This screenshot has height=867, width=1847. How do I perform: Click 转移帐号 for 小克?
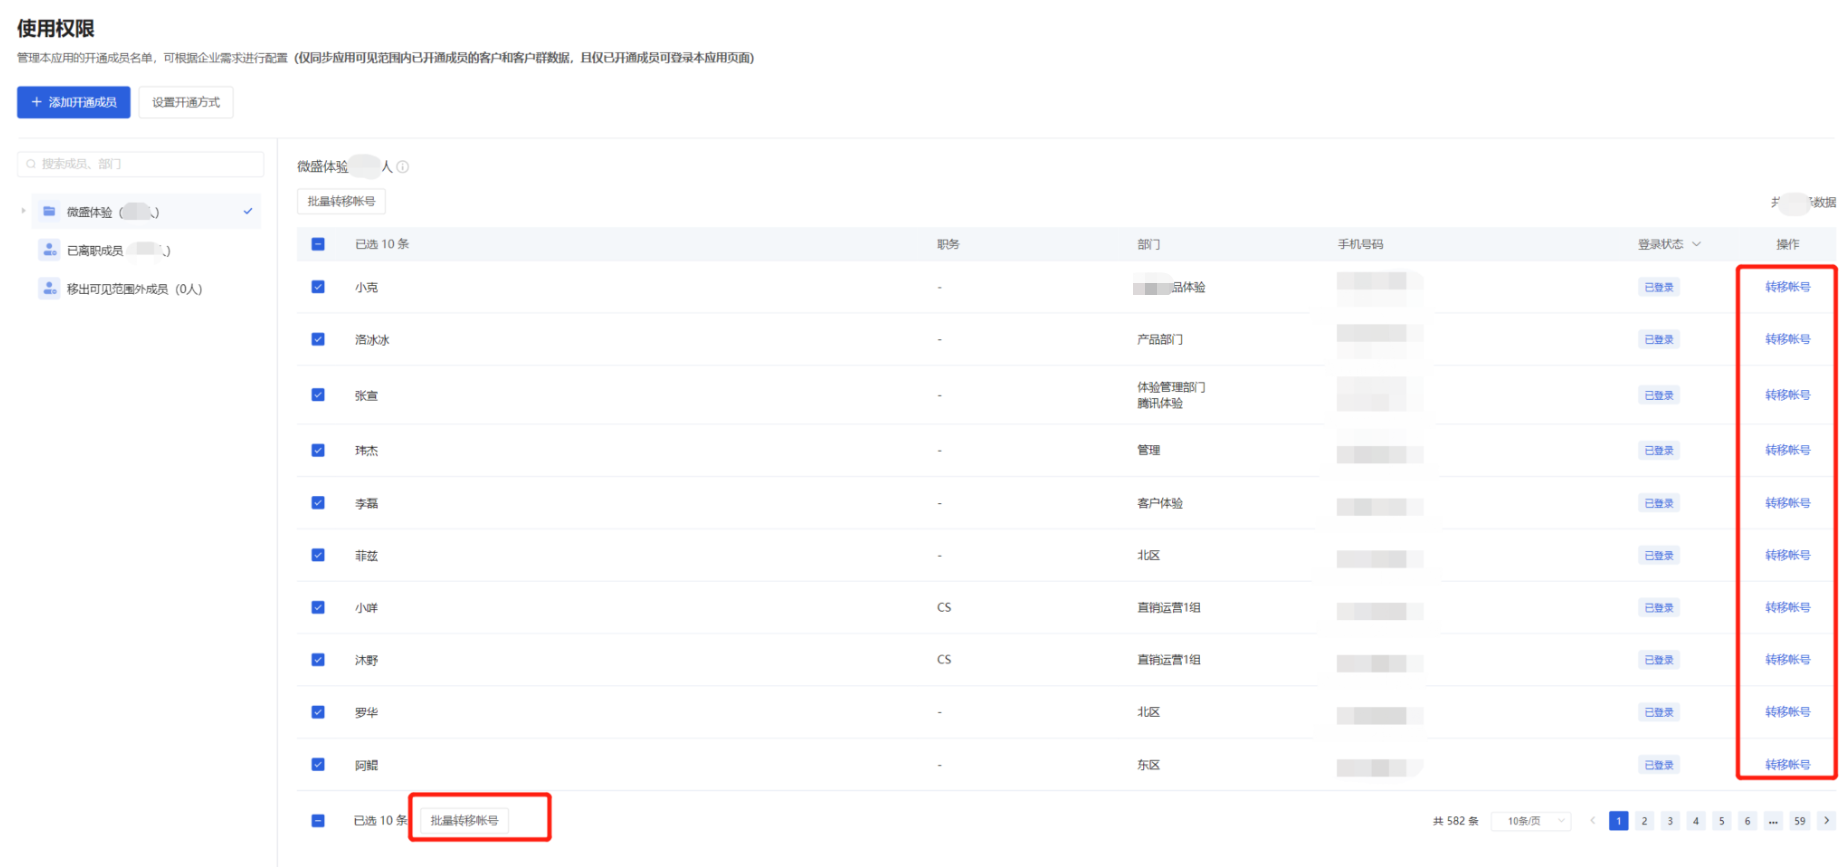click(x=1787, y=287)
